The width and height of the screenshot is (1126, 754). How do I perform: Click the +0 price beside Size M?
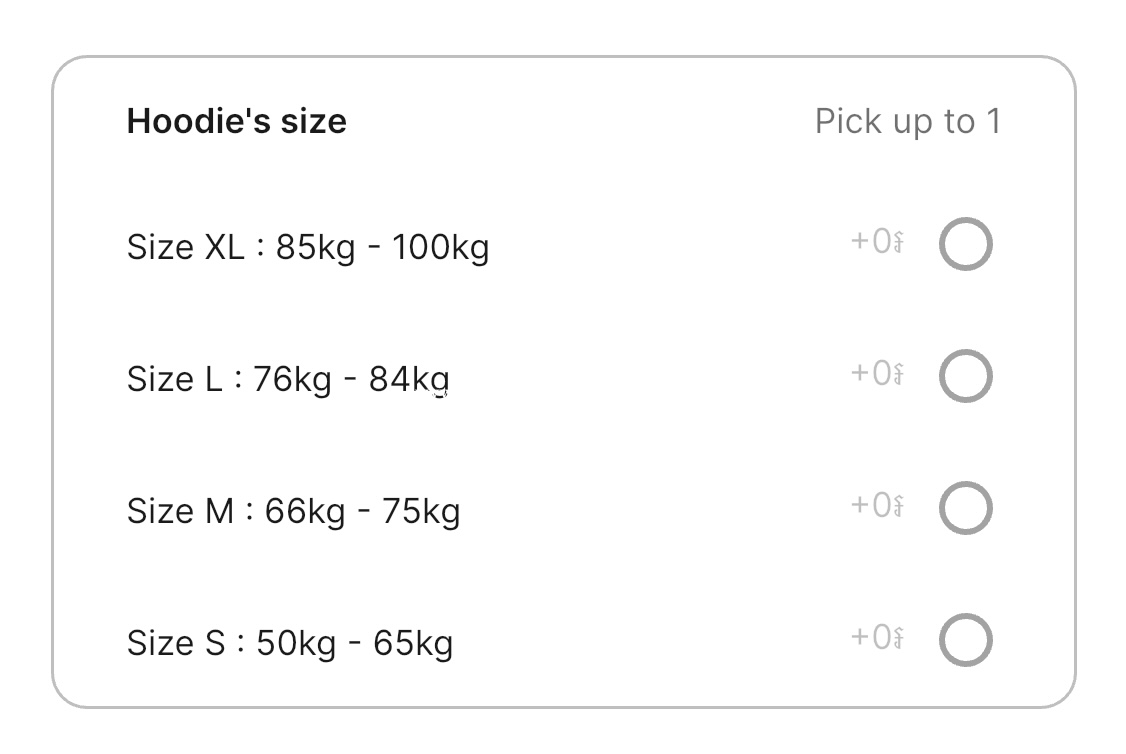(x=870, y=505)
